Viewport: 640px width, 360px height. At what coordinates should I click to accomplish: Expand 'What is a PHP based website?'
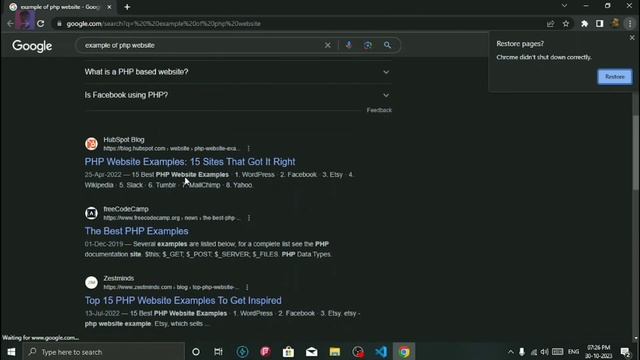click(x=238, y=72)
